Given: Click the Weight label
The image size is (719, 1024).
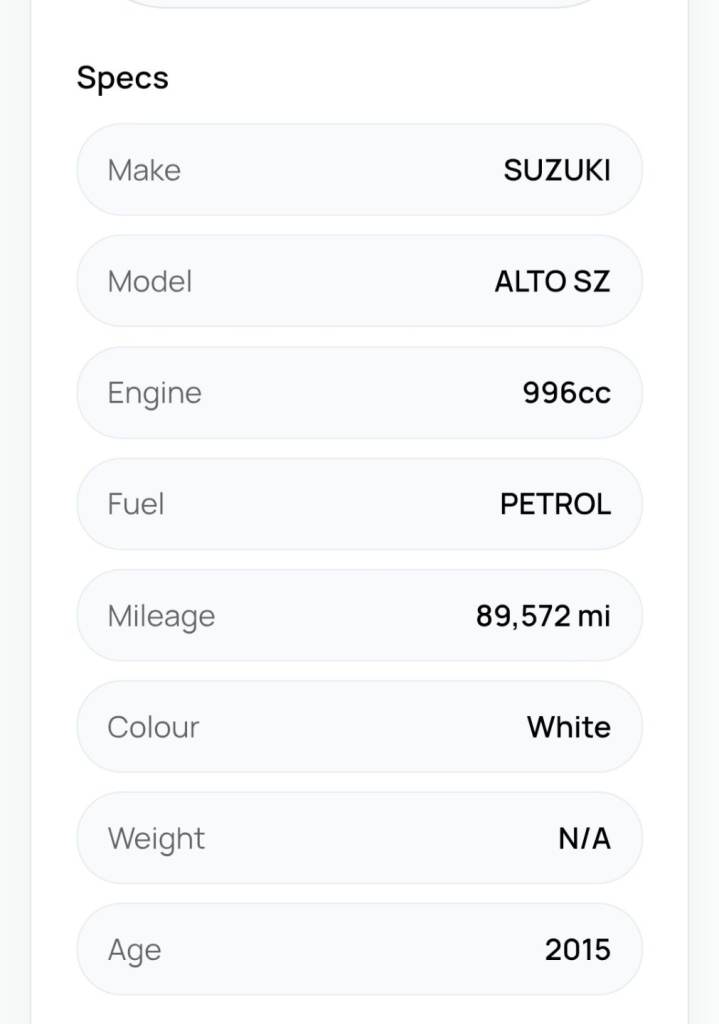Looking at the screenshot, I should (x=156, y=838).
